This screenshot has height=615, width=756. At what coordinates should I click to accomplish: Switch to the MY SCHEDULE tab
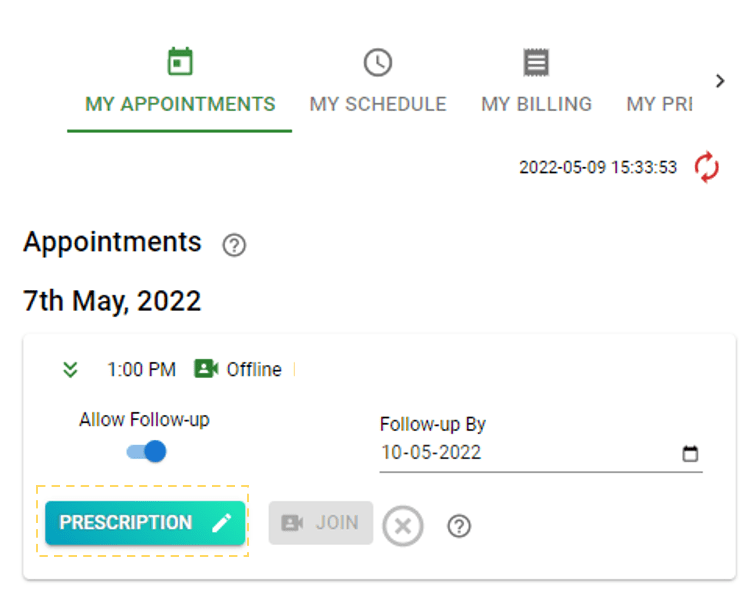click(378, 104)
